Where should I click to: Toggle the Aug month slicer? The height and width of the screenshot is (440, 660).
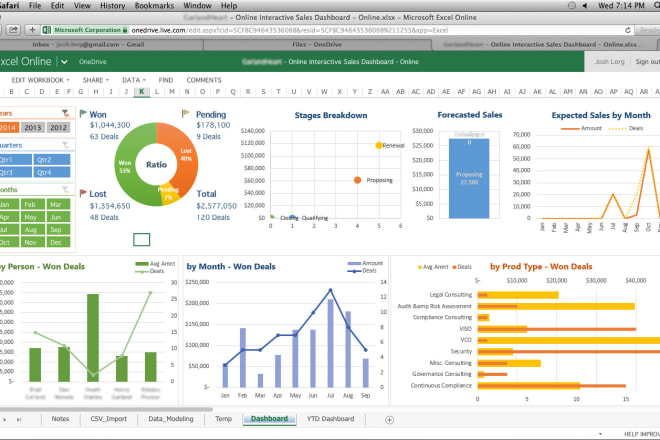point(32,229)
